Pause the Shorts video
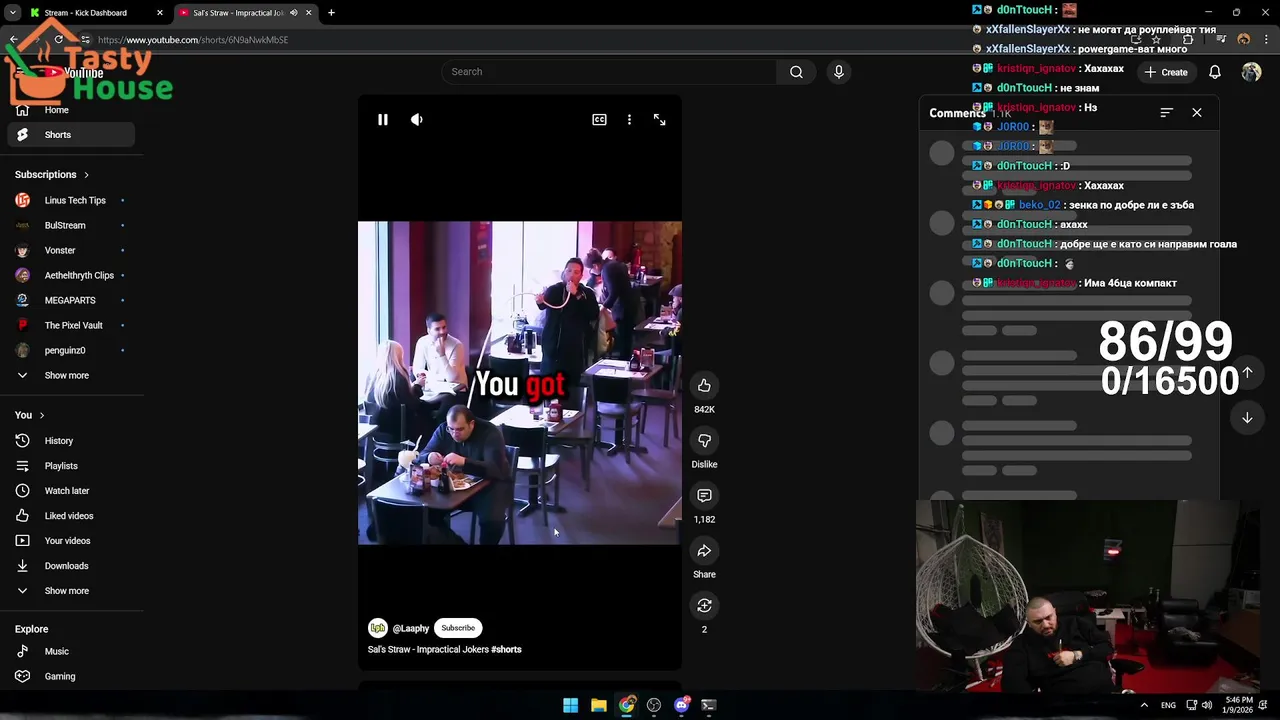This screenshot has width=1280, height=720. [x=382, y=119]
